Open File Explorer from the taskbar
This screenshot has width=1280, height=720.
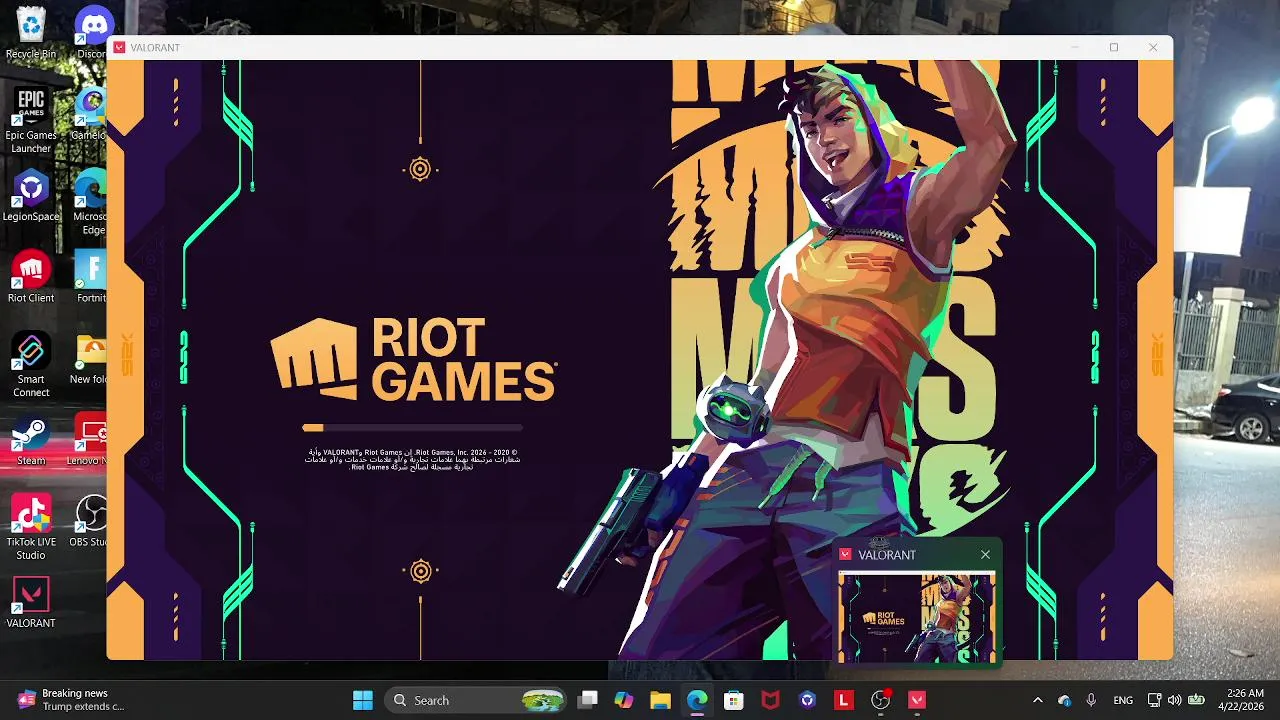click(x=661, y=700)
